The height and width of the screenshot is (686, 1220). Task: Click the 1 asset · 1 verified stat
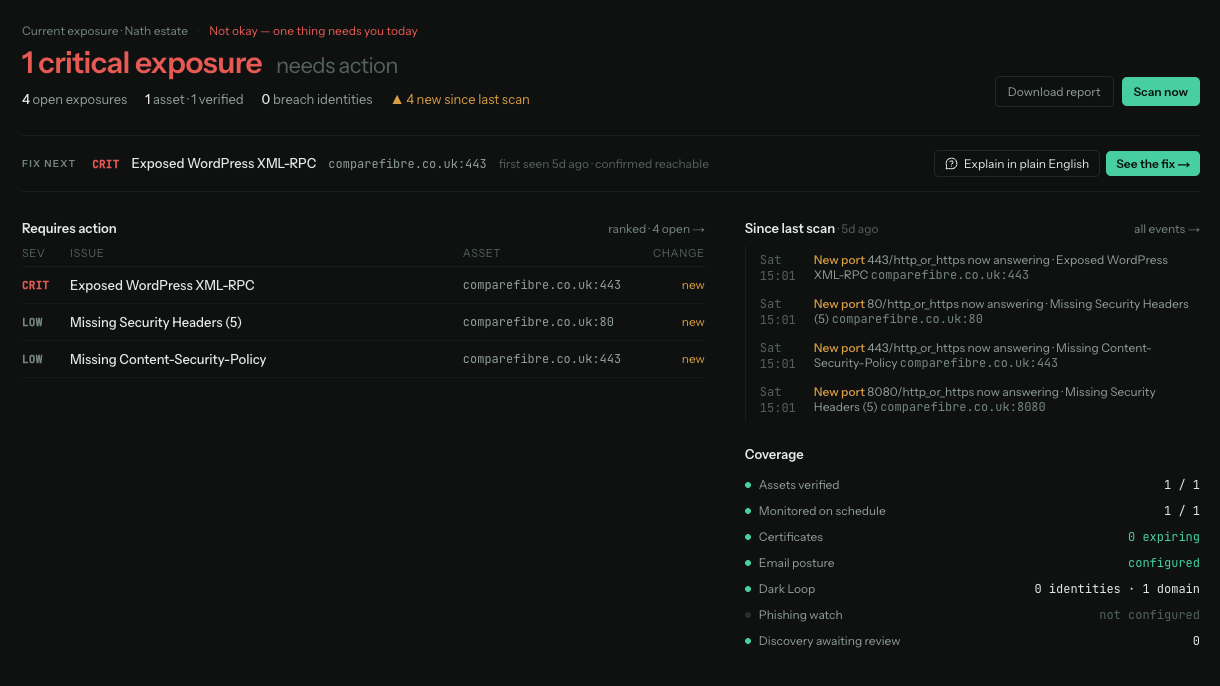coord(194,100)
